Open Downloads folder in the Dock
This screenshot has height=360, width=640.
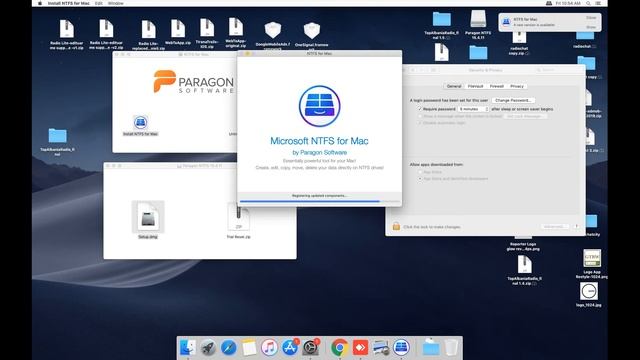coord(431,348)
